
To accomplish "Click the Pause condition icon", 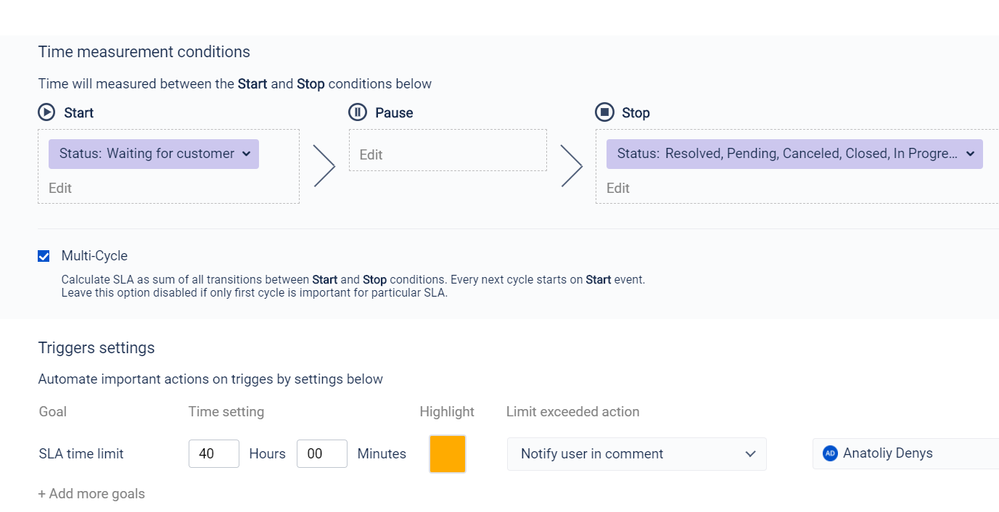I will pyautogui.click(x=358, y=113).
